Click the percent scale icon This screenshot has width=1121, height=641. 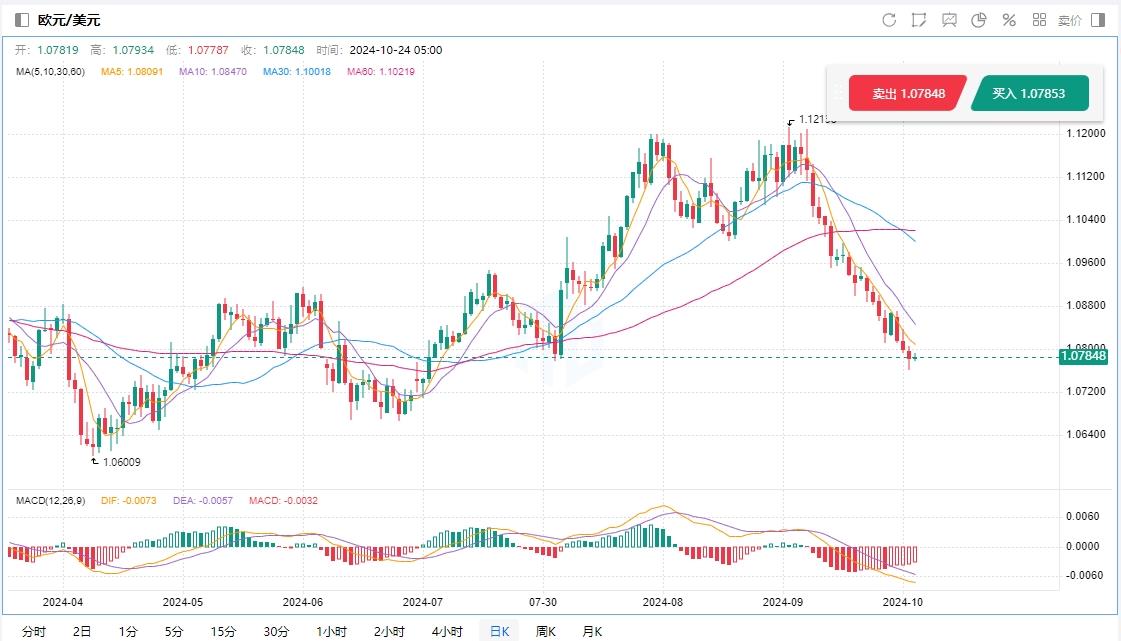1009,20
